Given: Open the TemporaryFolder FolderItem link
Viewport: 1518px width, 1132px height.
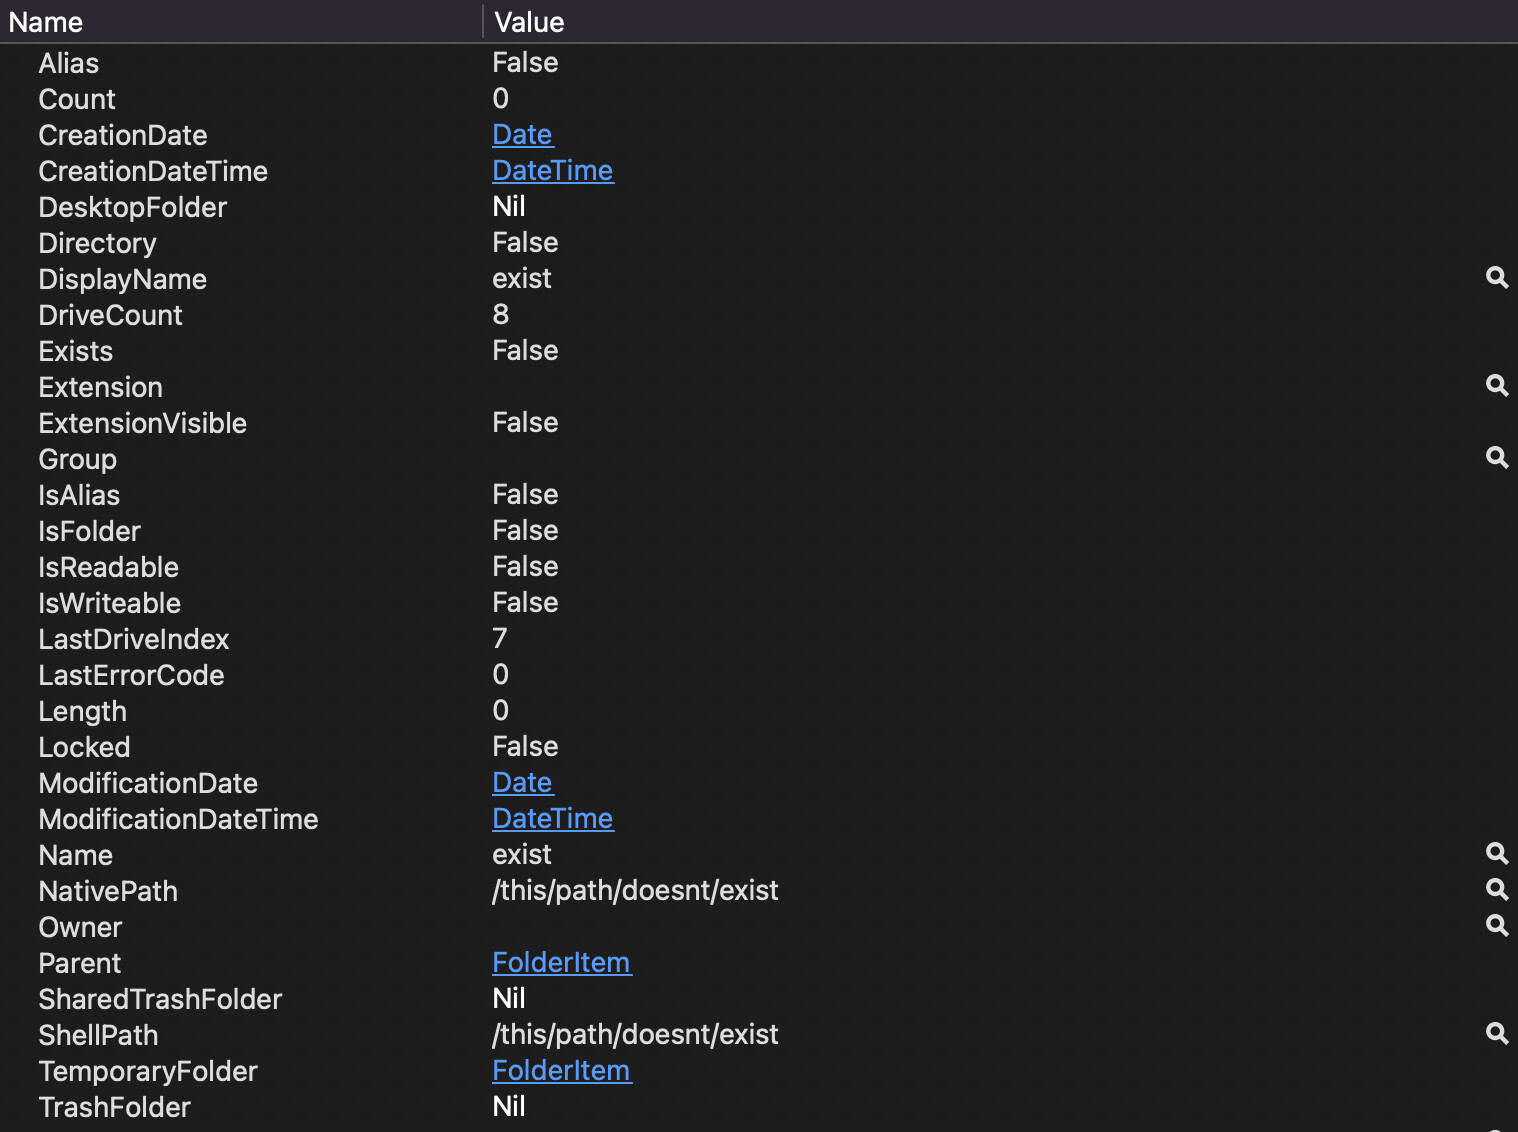Looking at the screenshot, I should coord(562,1071).
